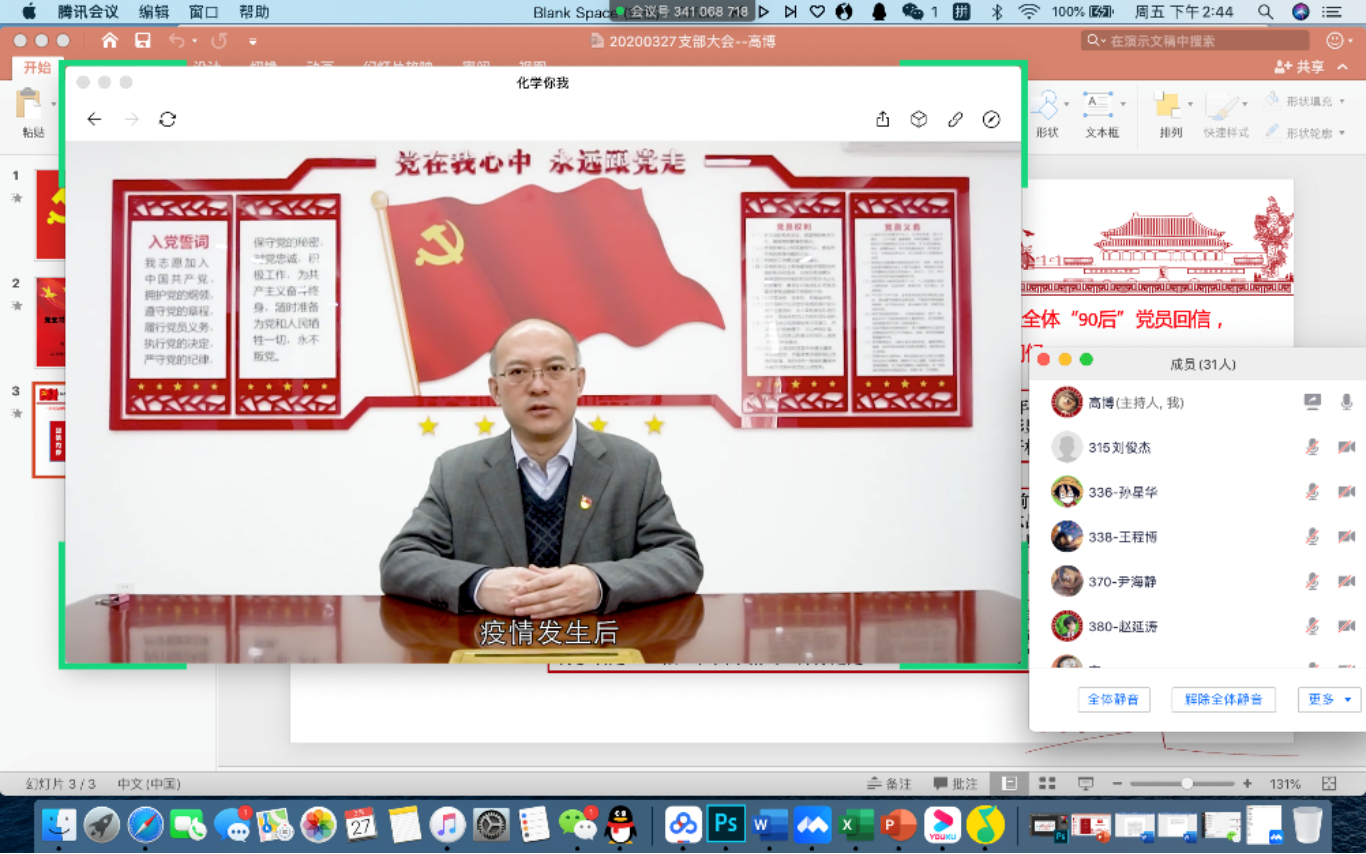Image resolution: width=1366 pixels, height=854 pixels.
Task: Click the 全体静音 button
Action: coord(1113,699)
